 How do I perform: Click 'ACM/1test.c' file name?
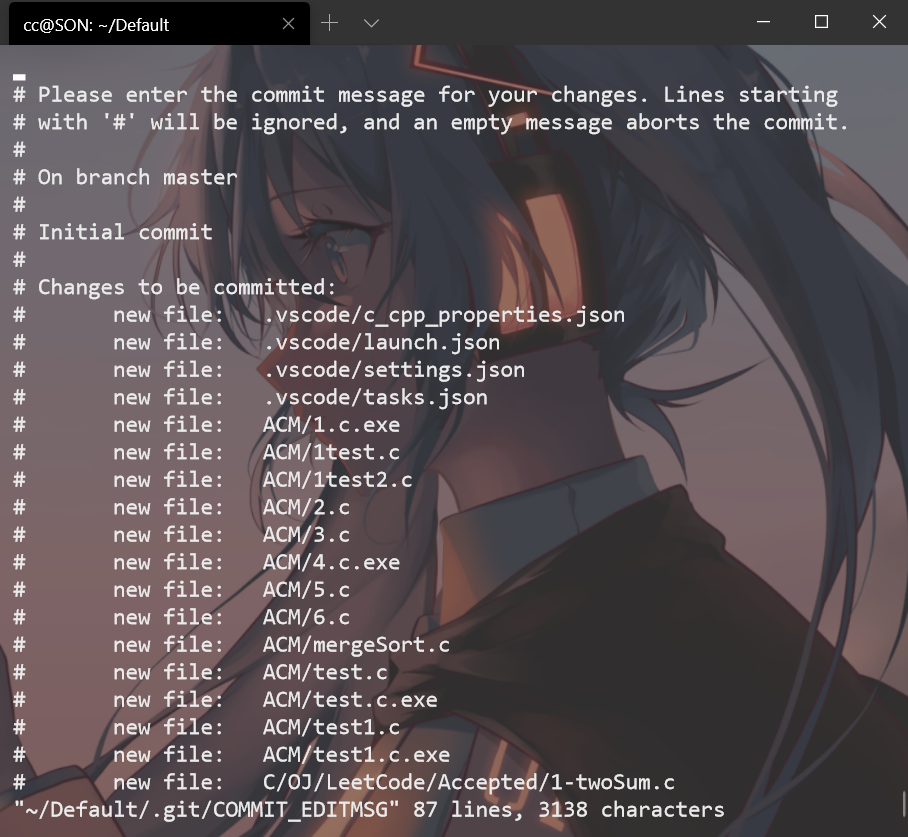coord(331,452)
